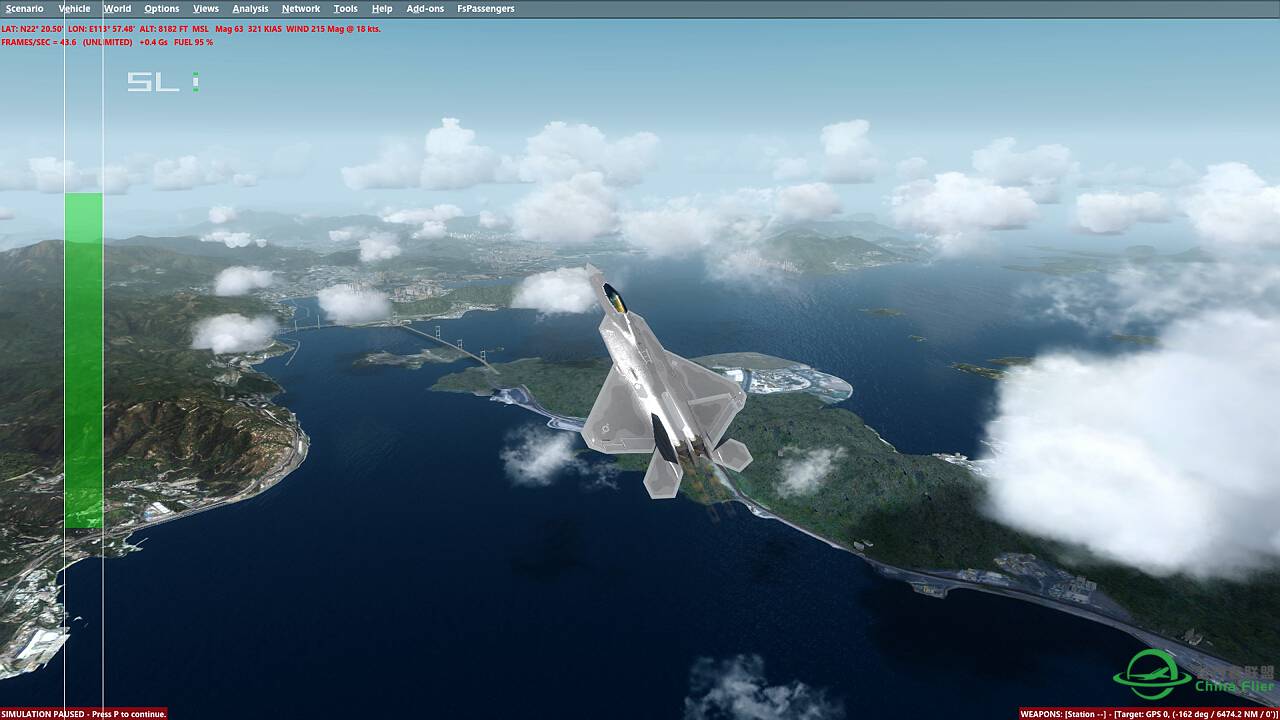Open the Scenario menu
The image size is (1280, 720).
(24, 9)
